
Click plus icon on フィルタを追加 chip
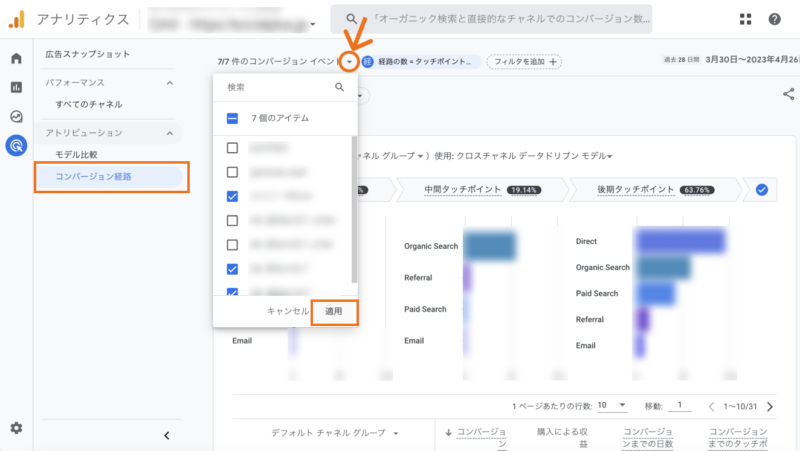(x=553, y=61)
